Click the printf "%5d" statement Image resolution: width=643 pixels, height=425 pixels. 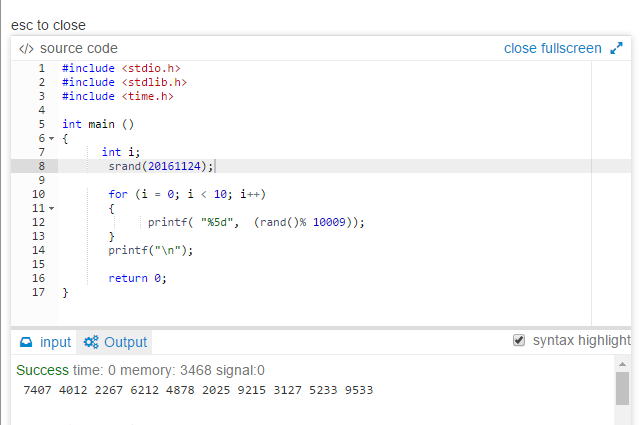(x=256, y=222)
